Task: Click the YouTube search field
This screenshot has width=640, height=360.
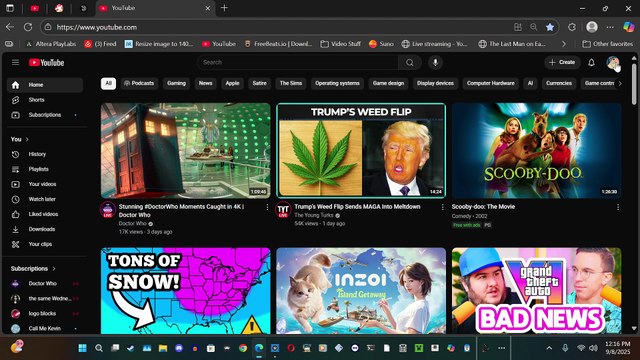Action: coord(298,62)
